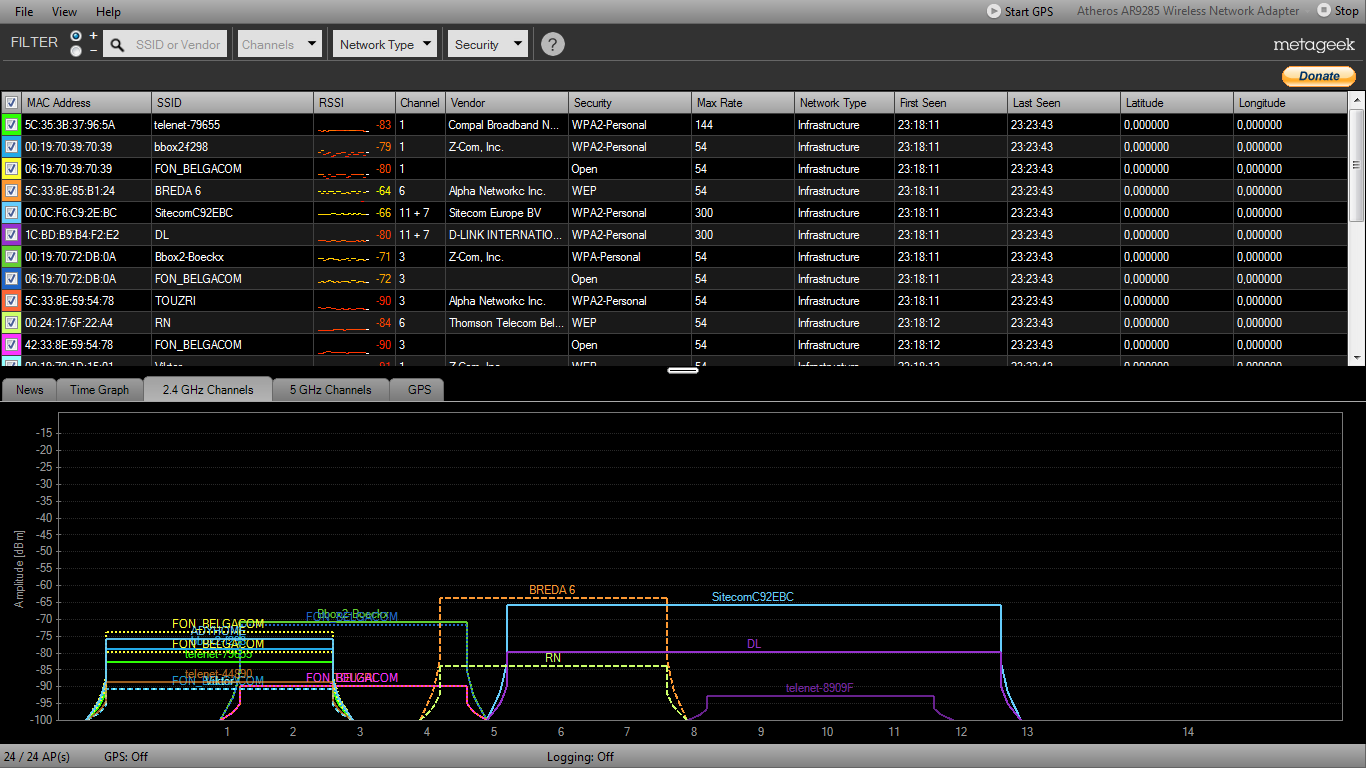This screenshot has width=1366, height=768.
Task: Click the Start GPS button label
Action: tap(1029, 12)
